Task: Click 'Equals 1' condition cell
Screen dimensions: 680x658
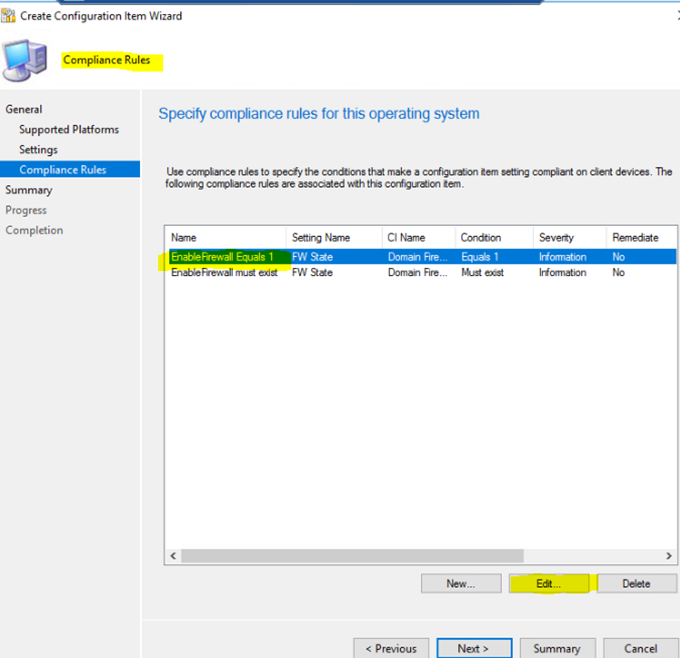Action: coord(480,257)
